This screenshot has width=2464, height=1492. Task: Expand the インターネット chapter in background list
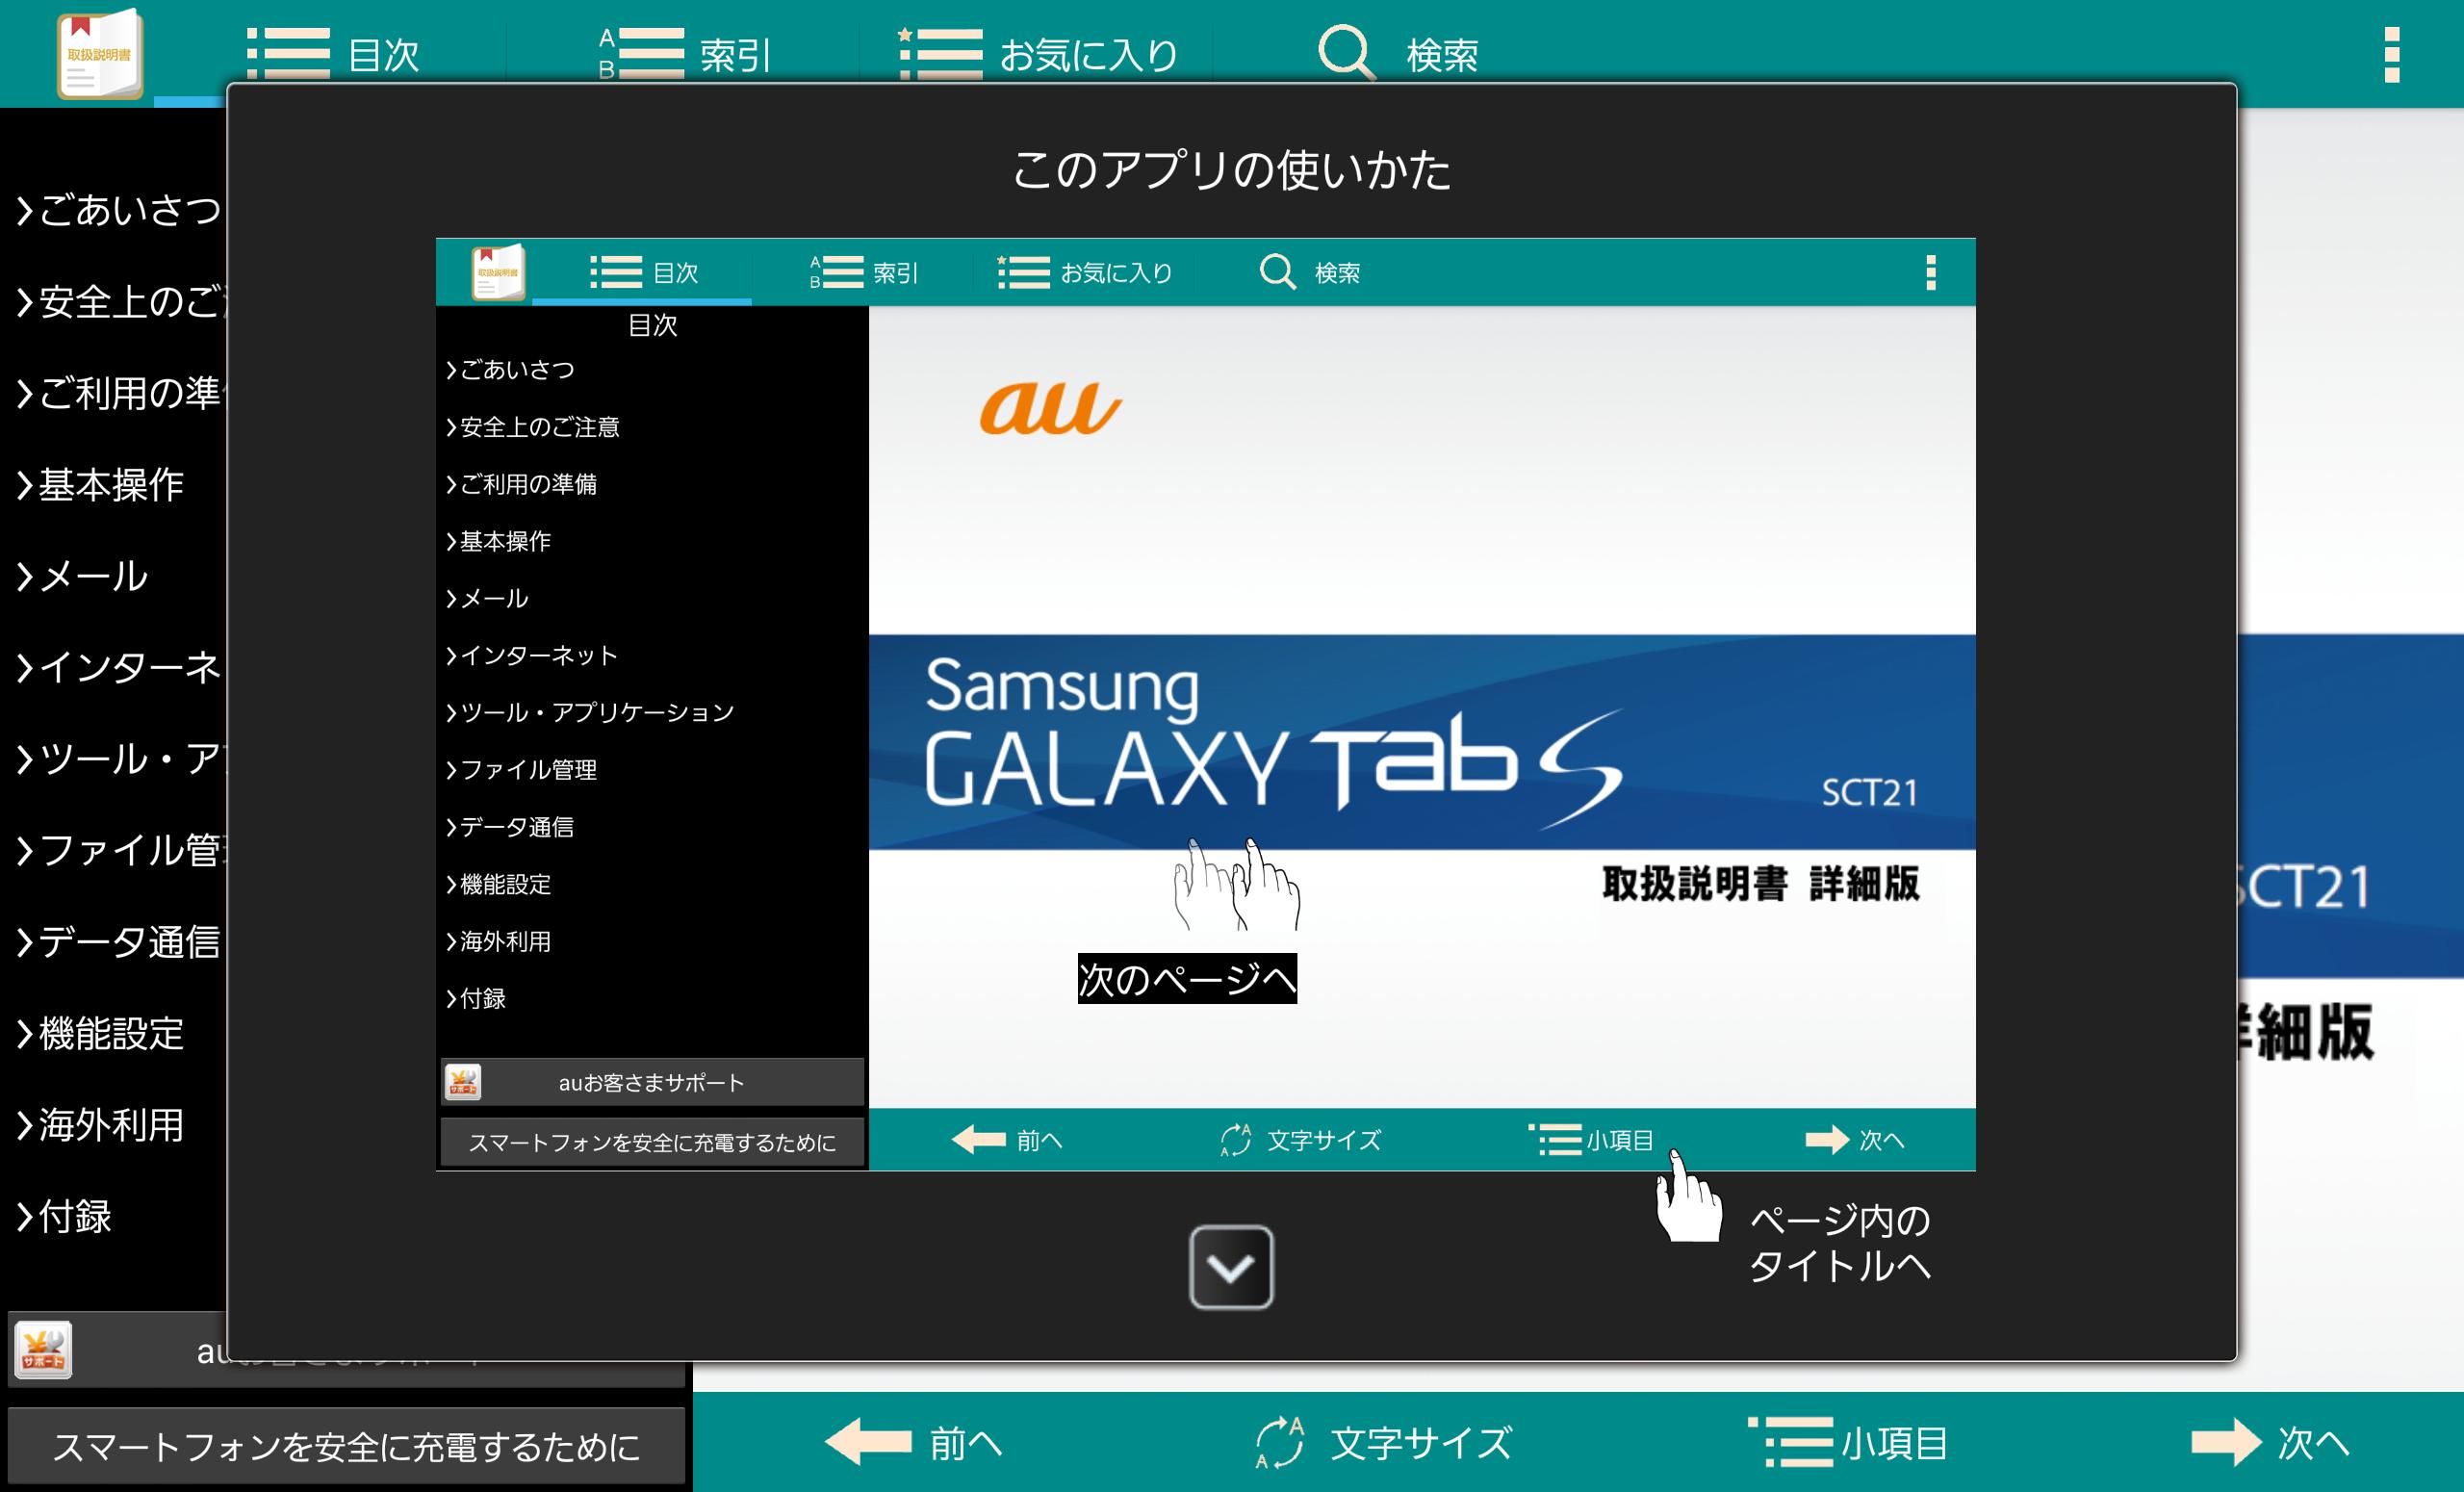pyautogui.click(x=118, y=667)
